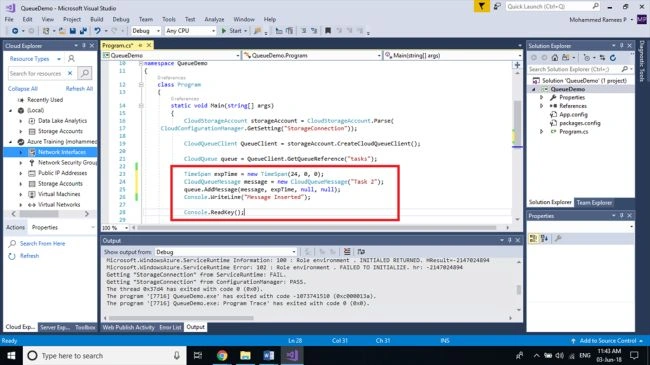Click Task View icon on taskbar

198,355
